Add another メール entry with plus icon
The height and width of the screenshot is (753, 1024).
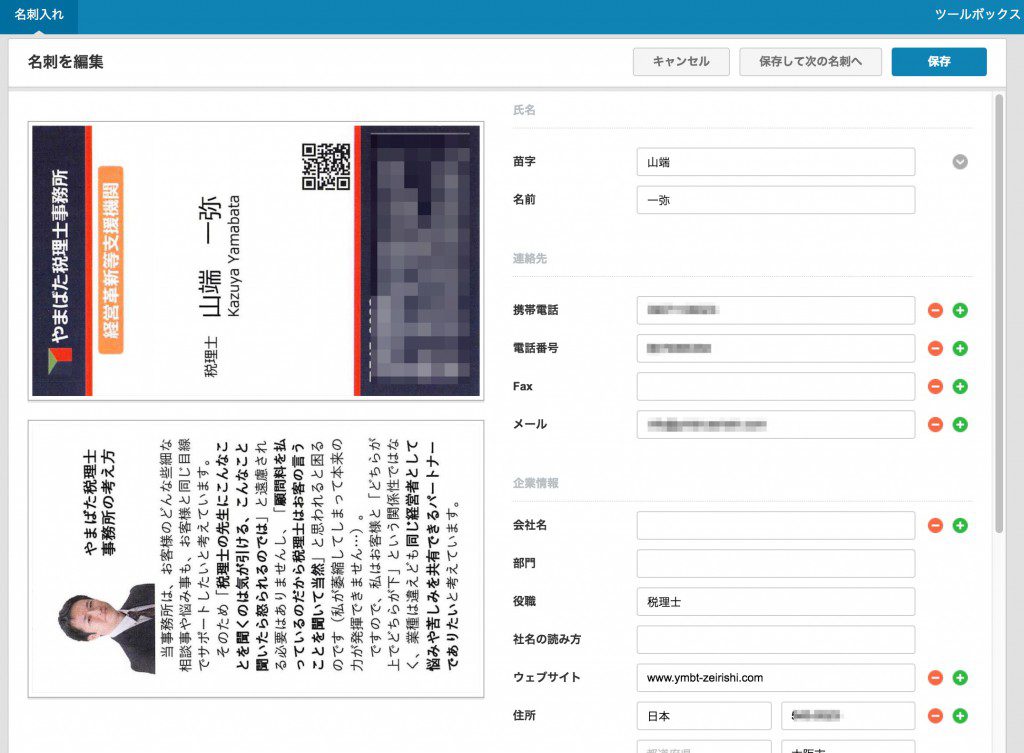click(960, 425)
